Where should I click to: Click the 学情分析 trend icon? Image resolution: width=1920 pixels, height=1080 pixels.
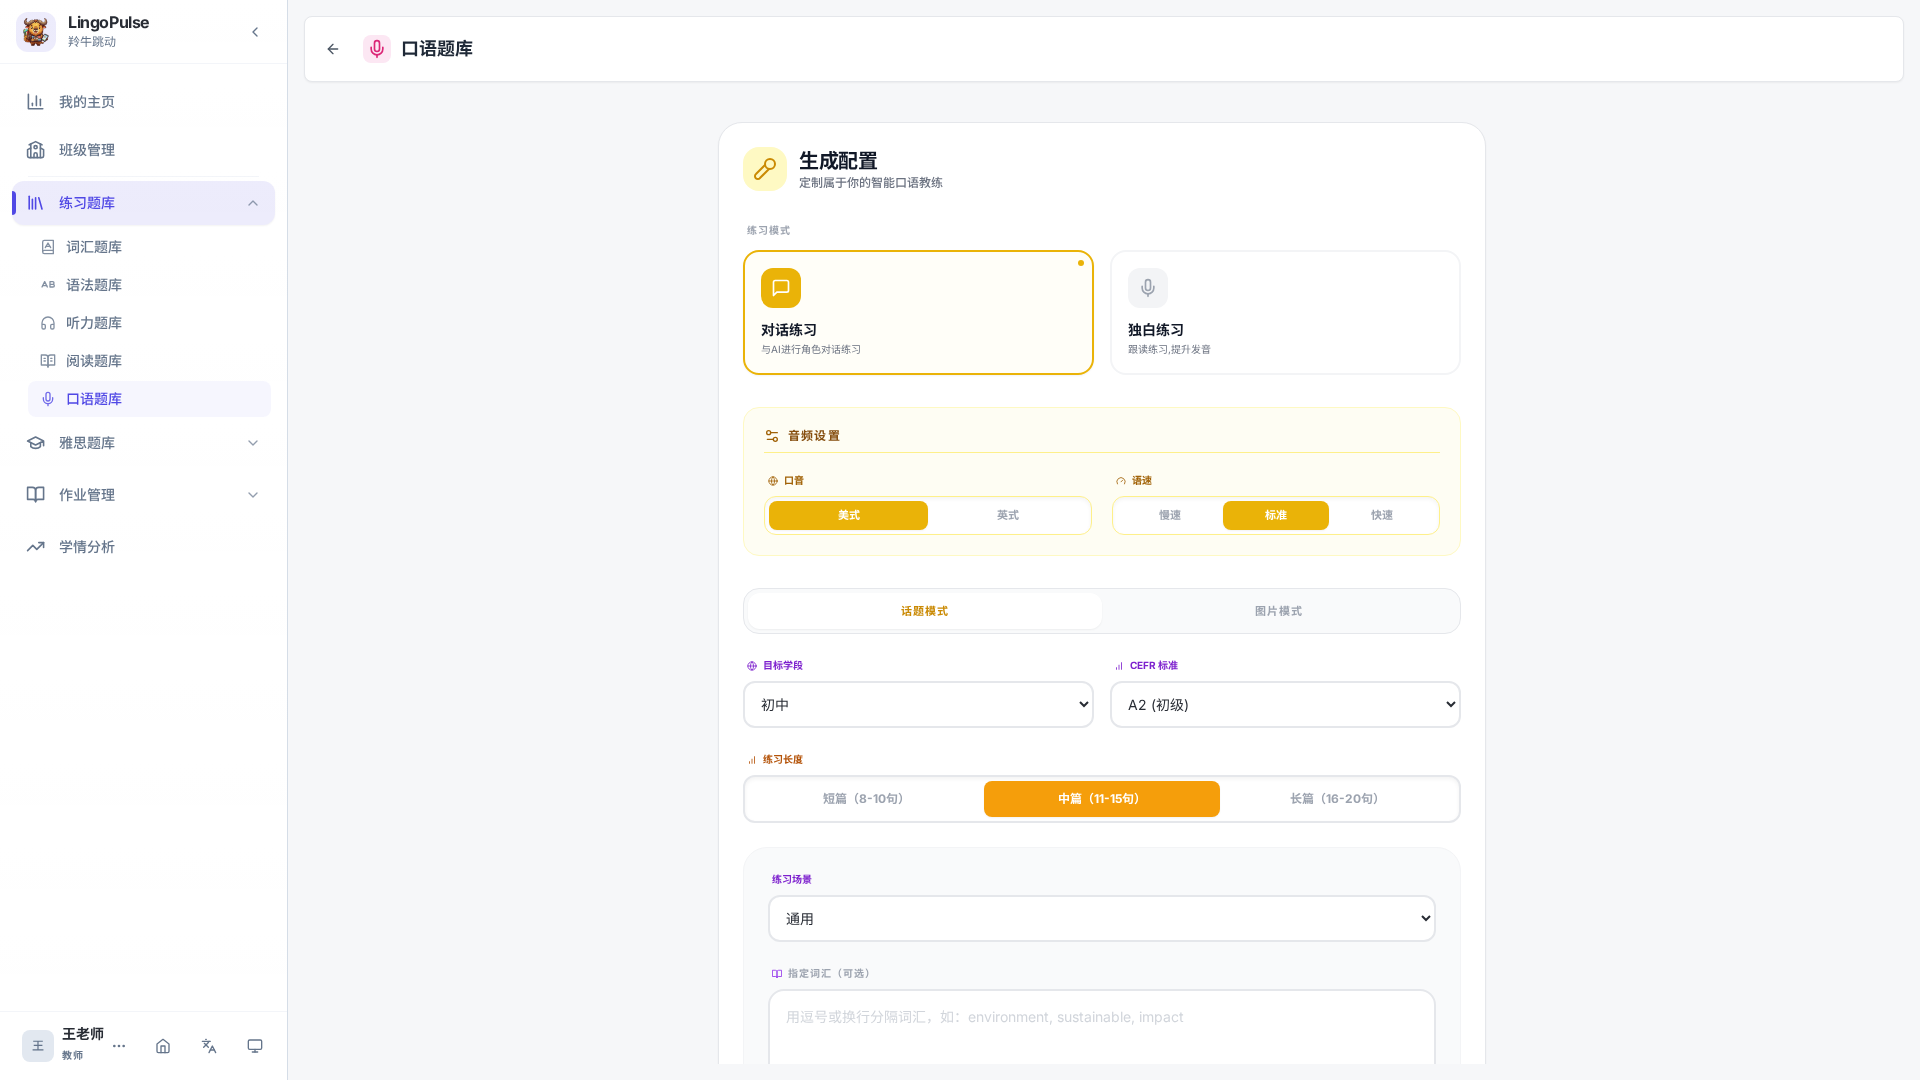click(x=36, y=547)
